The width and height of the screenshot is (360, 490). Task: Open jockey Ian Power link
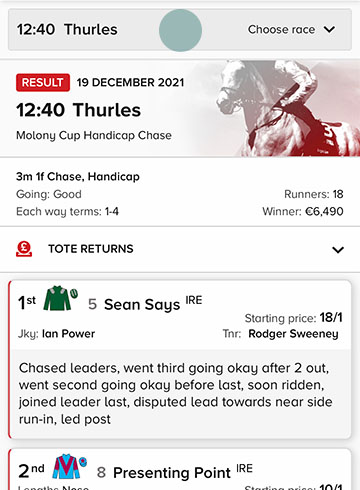pos(68,334)
